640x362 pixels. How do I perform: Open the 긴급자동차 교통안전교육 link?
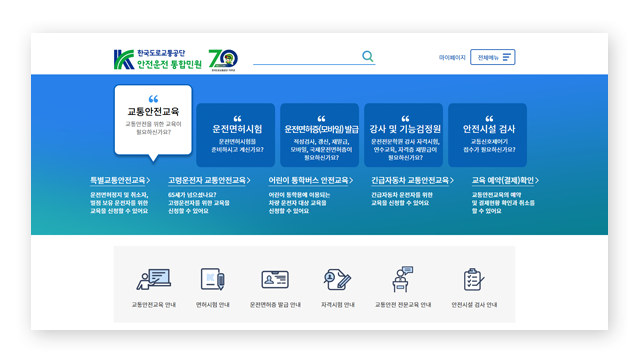(x=412, y=180)
